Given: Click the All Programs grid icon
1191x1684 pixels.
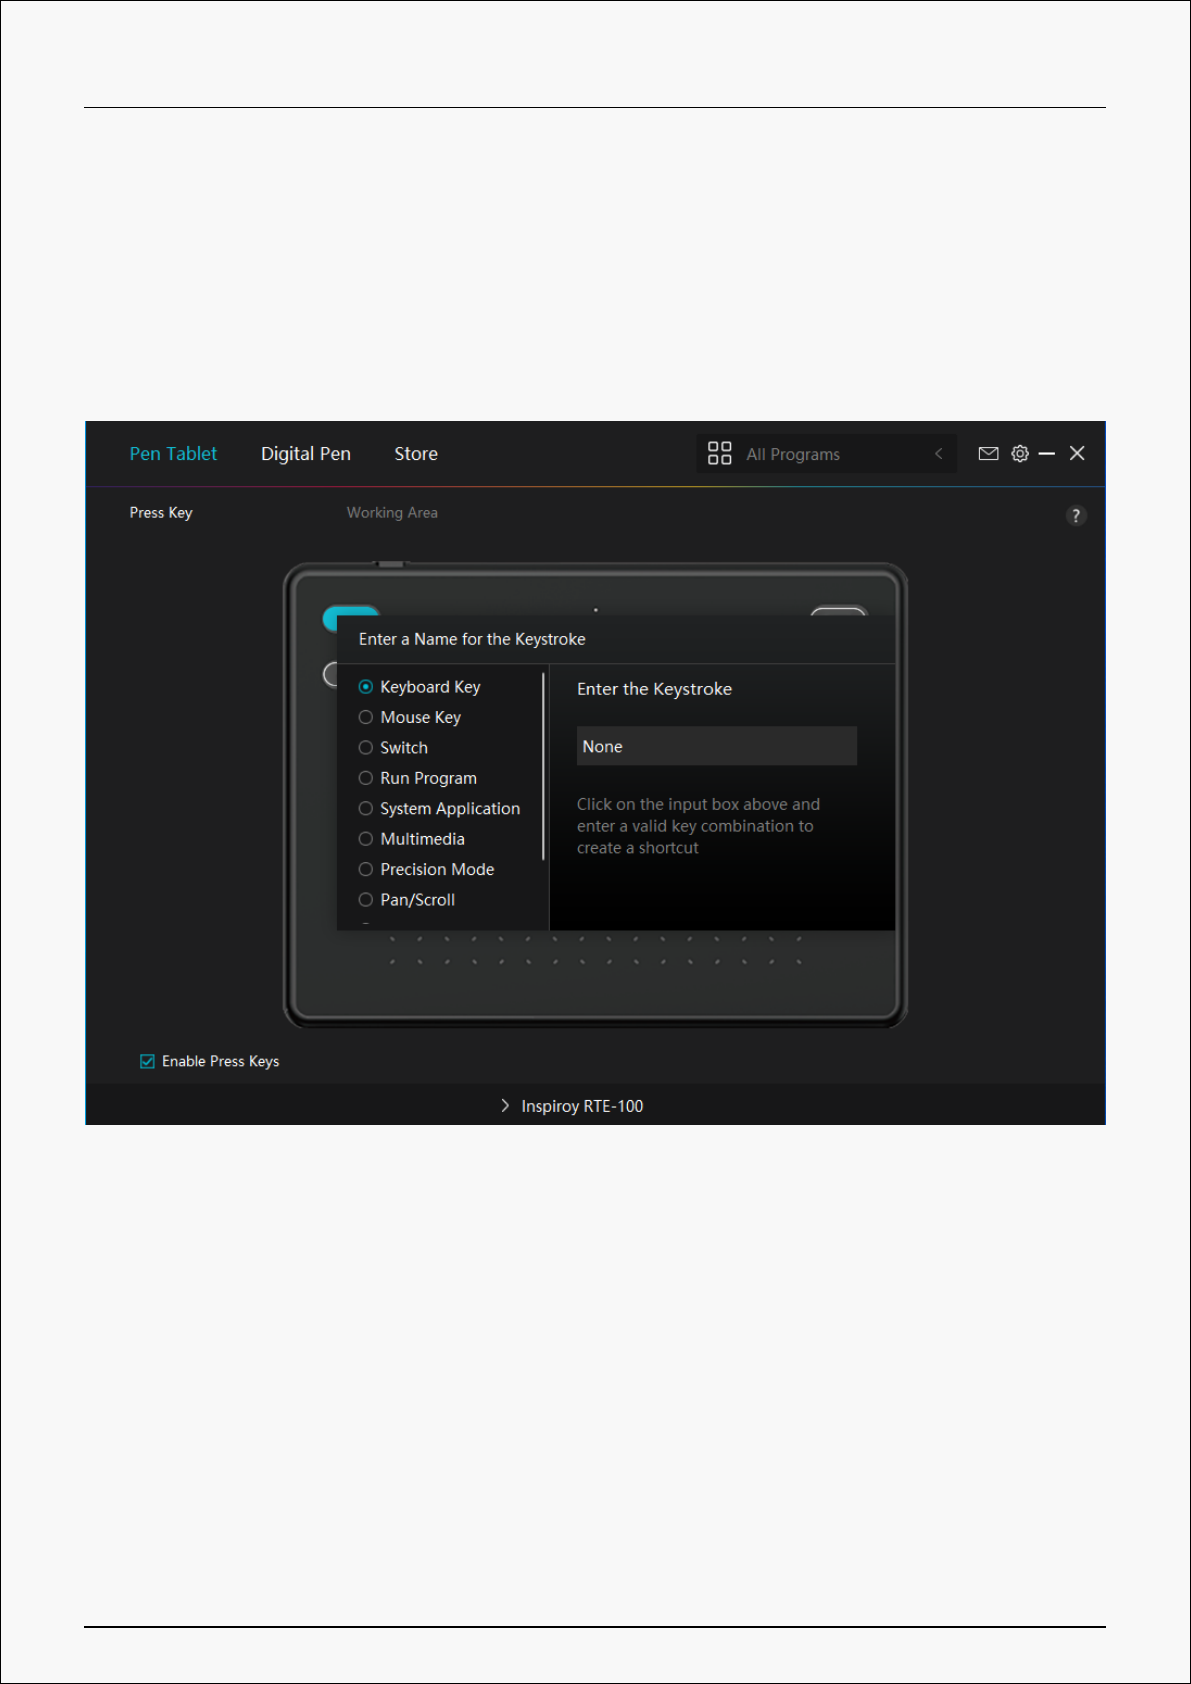Looking at the screenshot, I should point(719,454).
